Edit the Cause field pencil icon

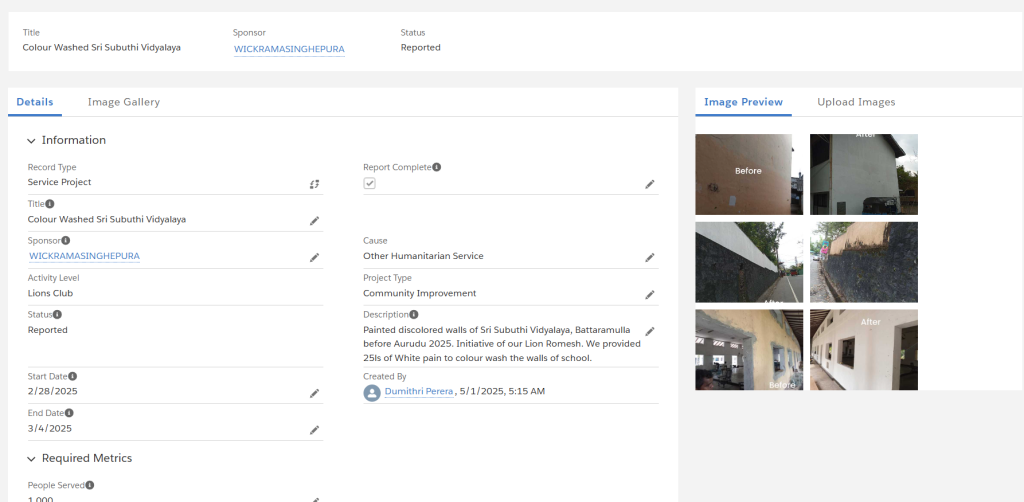point(650,258)
